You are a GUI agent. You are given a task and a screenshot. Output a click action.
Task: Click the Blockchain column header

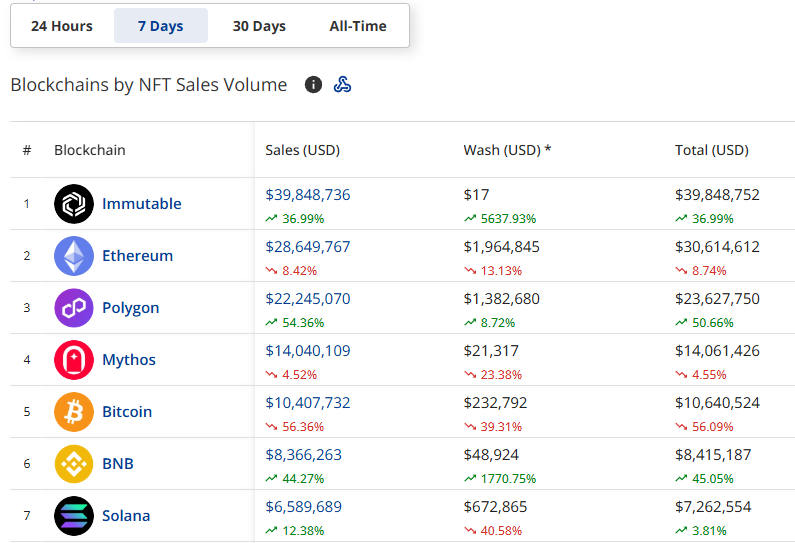90,150
